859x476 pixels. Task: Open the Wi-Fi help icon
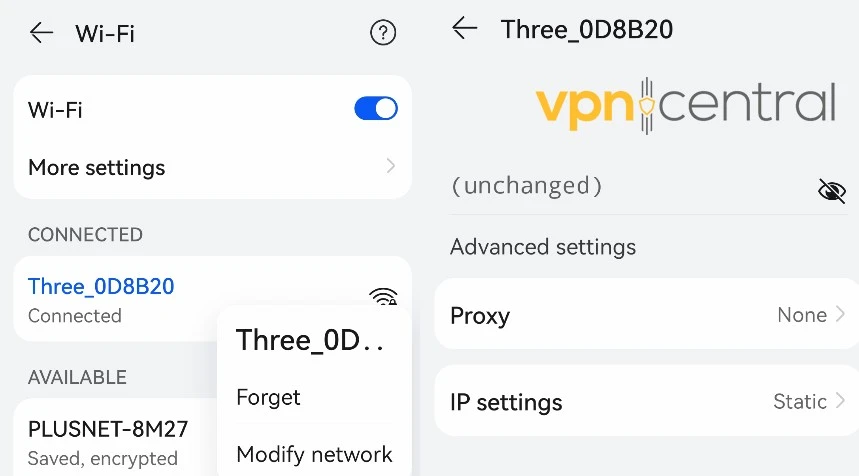(383, 33)
